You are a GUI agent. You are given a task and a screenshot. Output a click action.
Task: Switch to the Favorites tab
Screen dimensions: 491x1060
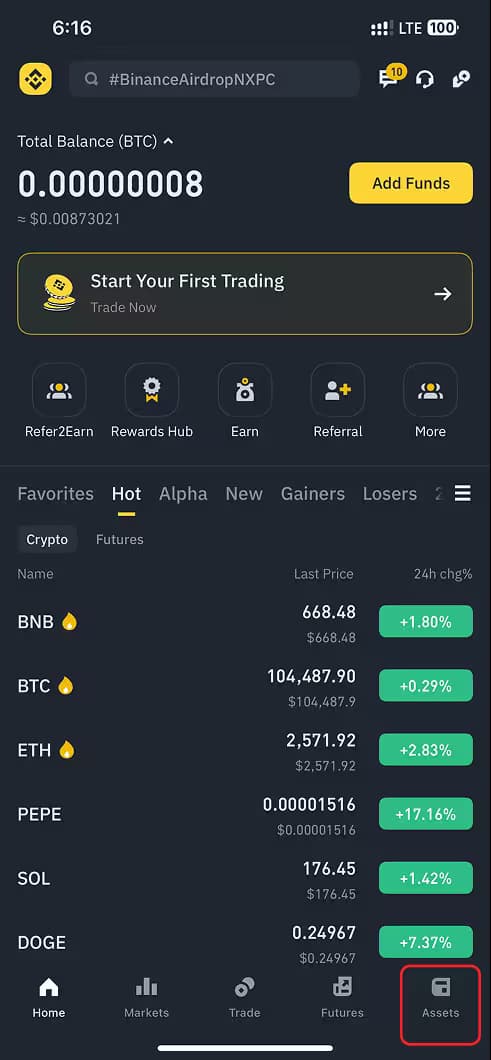click(55, 493)
